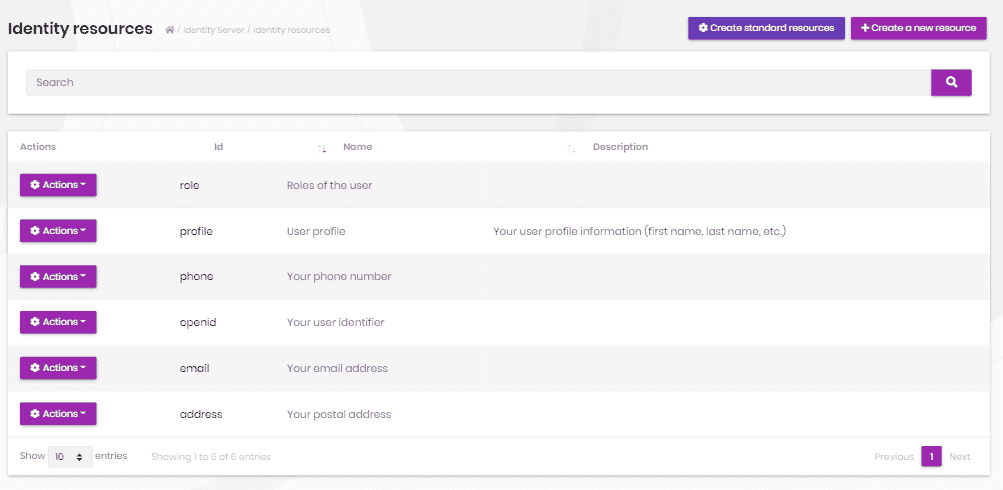Click the Id column sort arrows

click(322, 148)
